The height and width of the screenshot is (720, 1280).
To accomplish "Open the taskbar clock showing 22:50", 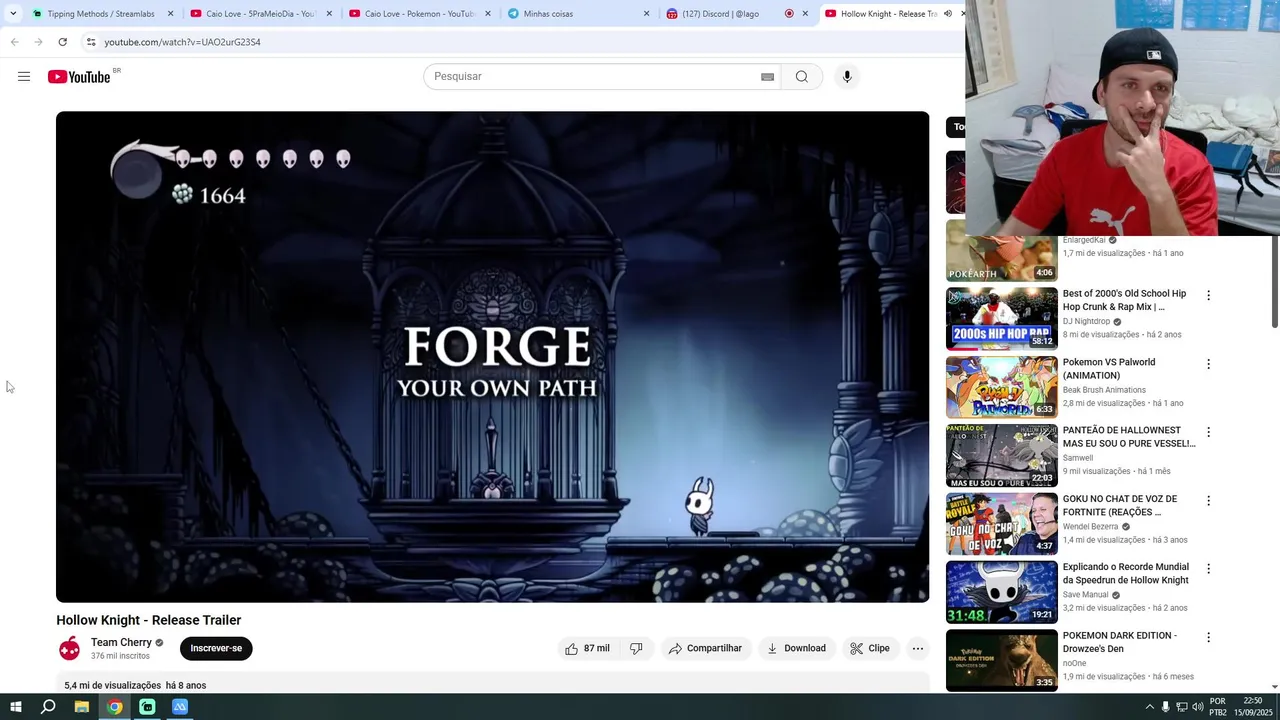I will point(1252,707).
